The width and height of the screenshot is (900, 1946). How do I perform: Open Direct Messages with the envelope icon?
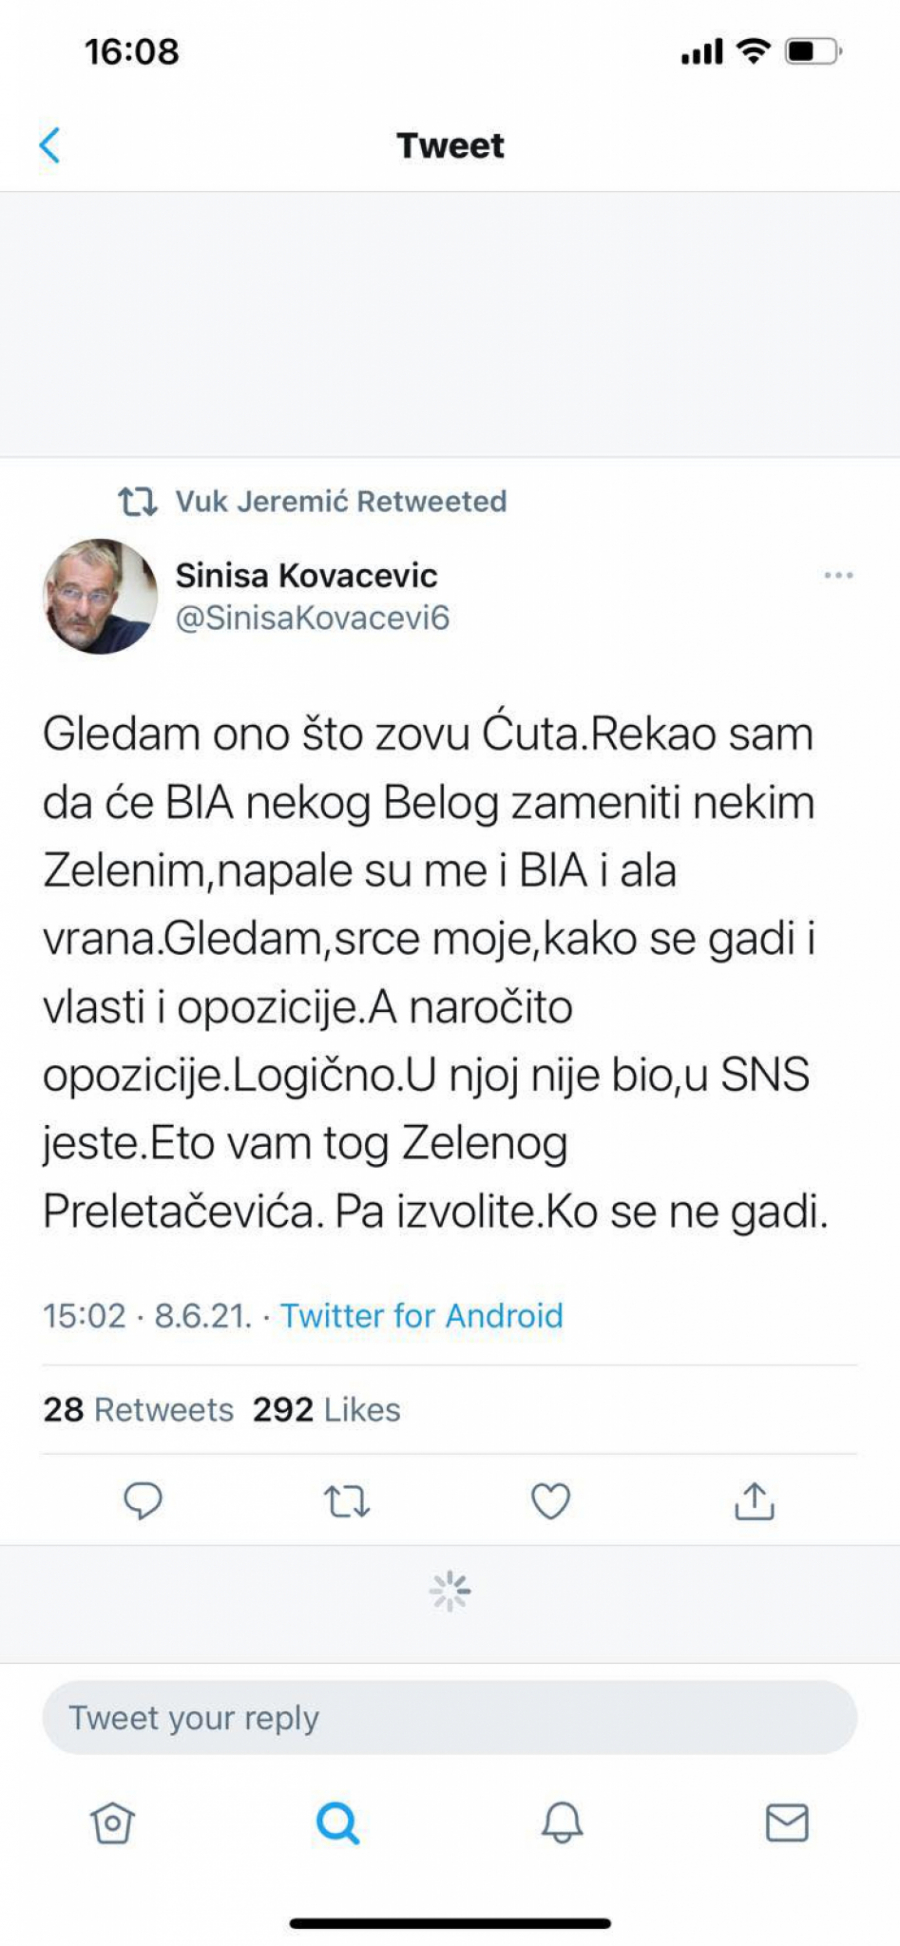pyautogui.click(x=787, y=1822)
